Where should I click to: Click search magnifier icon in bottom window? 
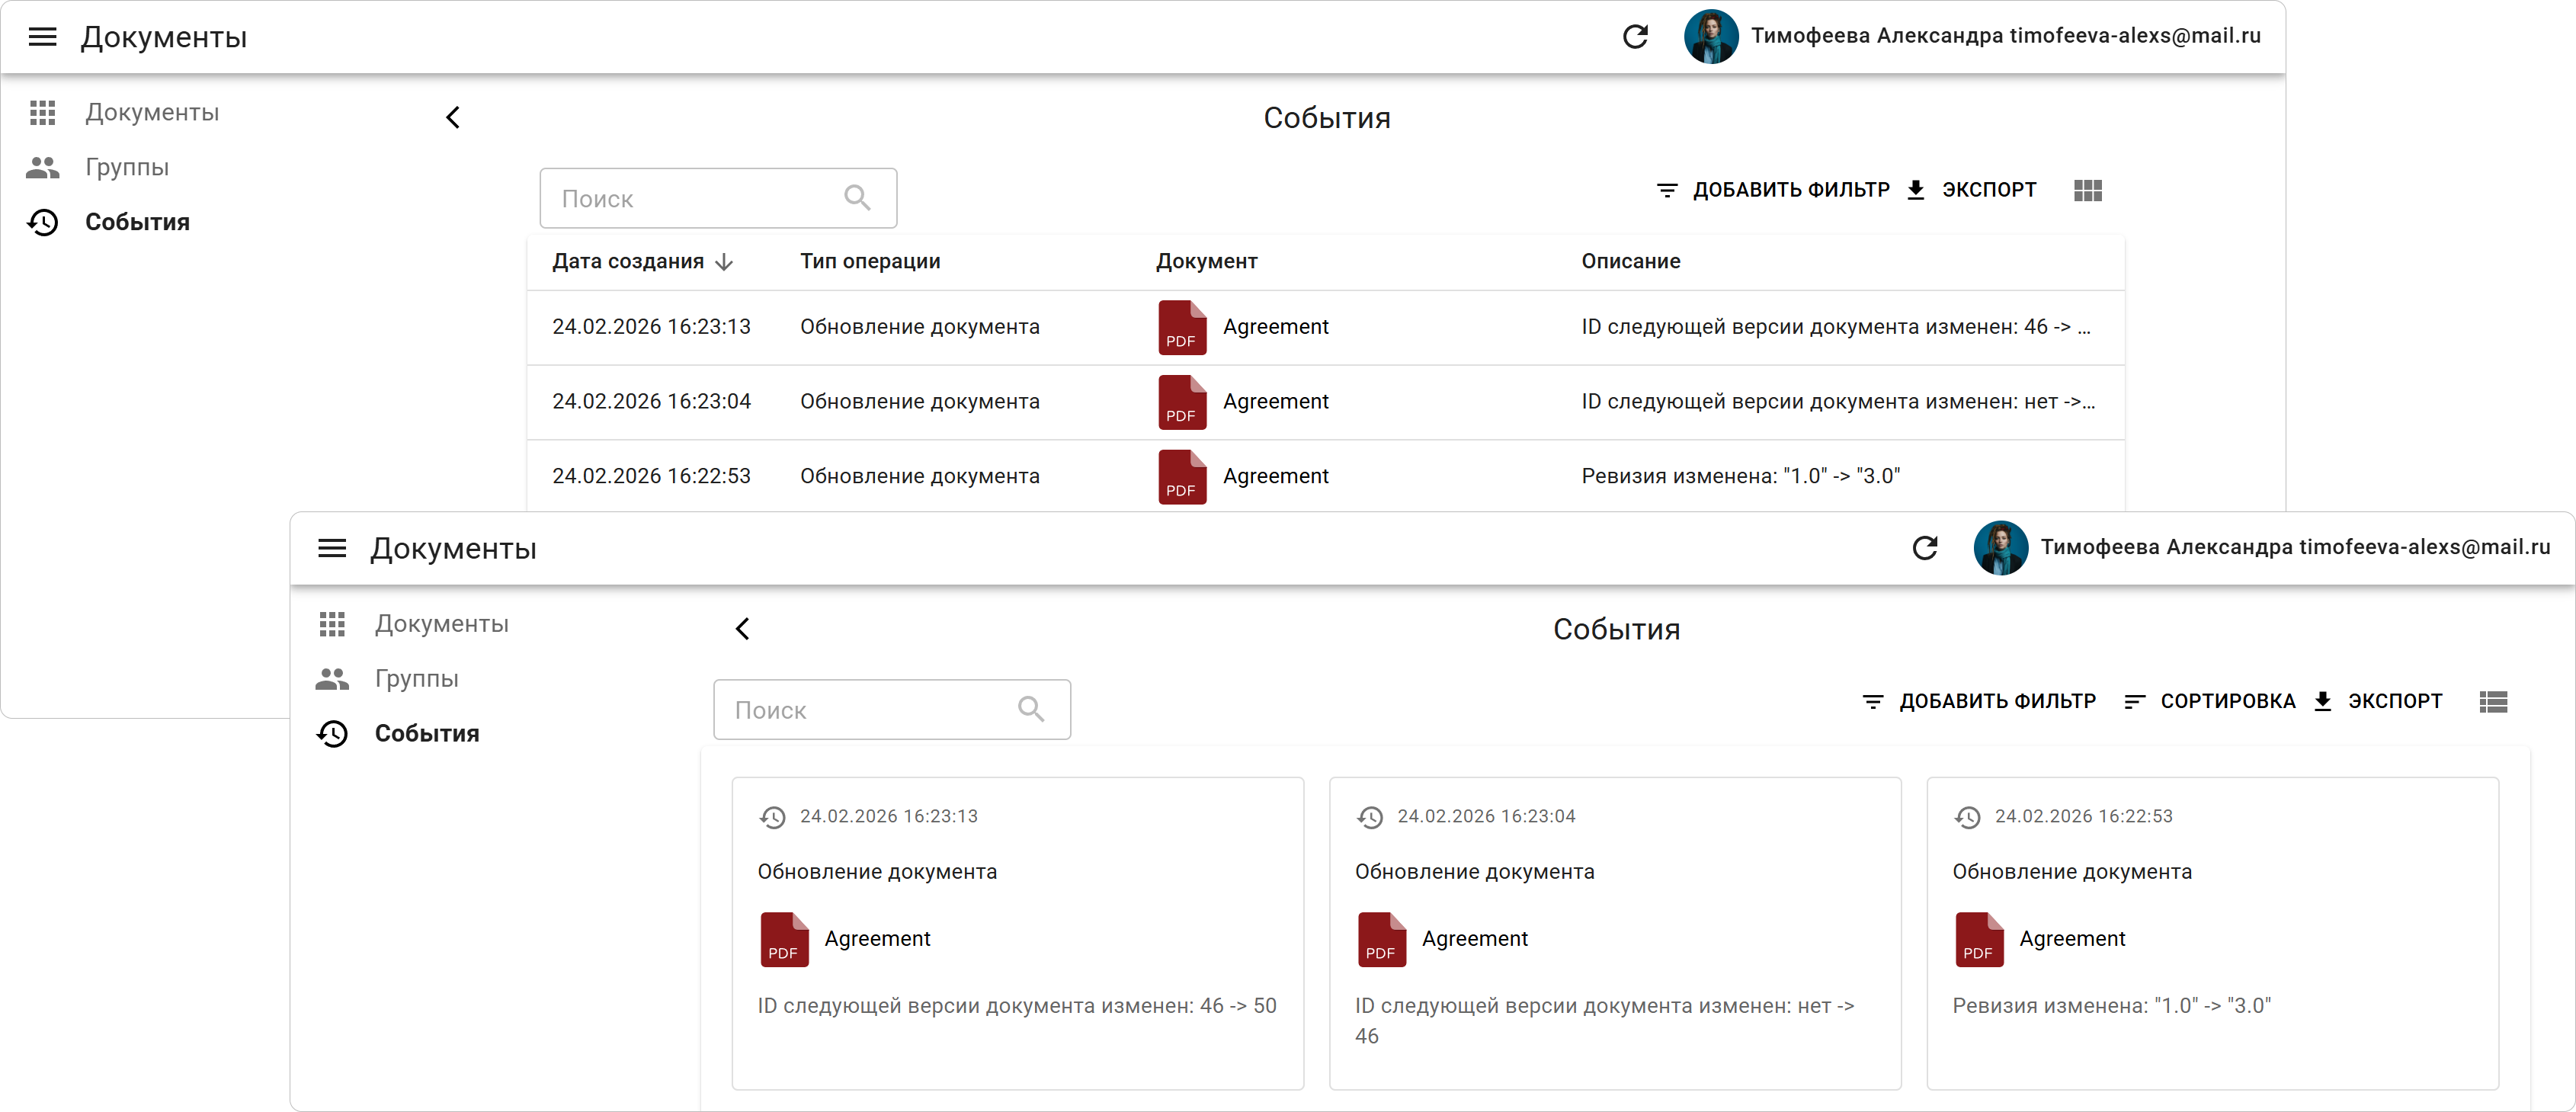(x=1031, y=710)
